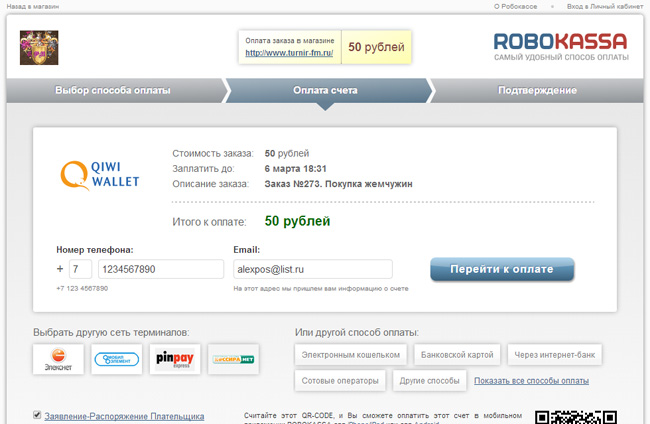The image size is (650, 424).
Task: Click the Стоимость заказа label
Action: click(213, 153)
